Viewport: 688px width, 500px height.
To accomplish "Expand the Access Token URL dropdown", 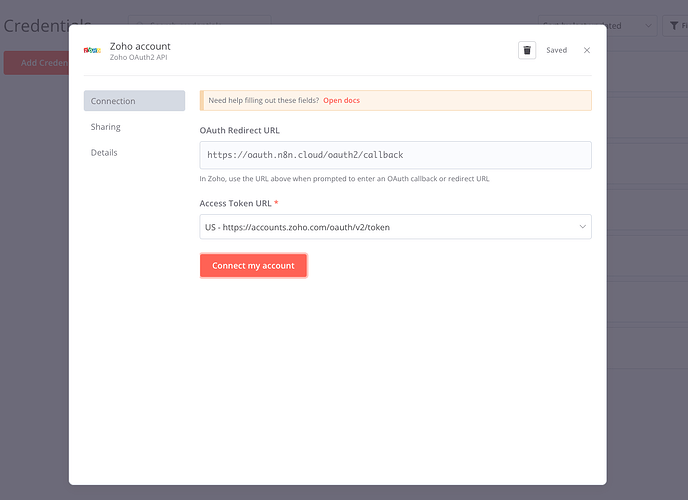I will pos(395,227).
